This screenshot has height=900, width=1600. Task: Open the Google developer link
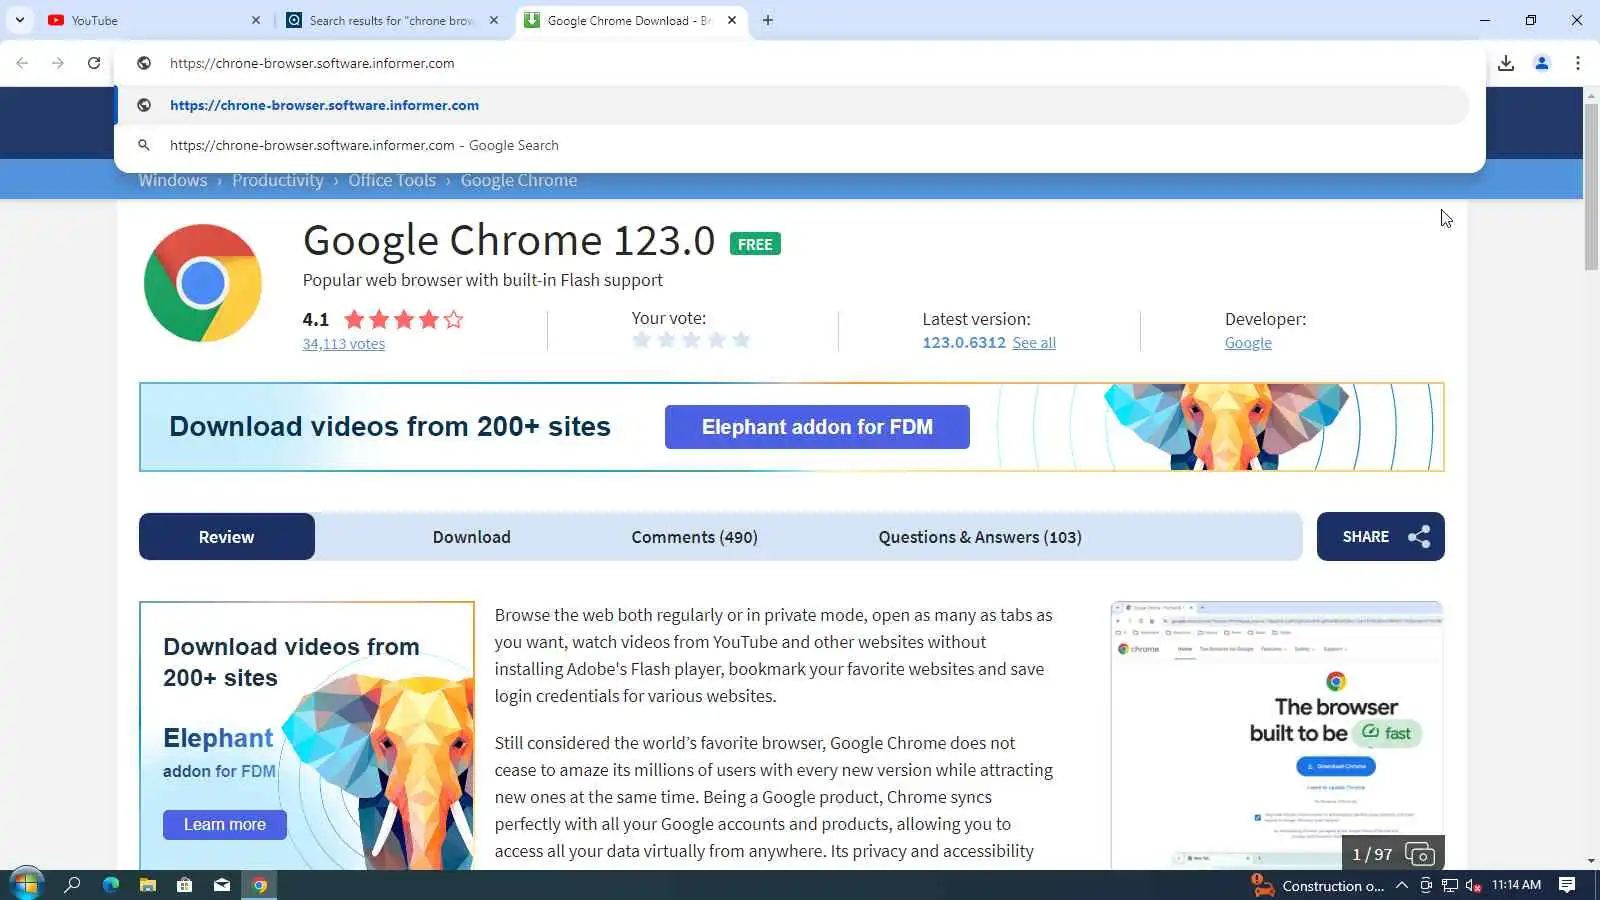[x=1248, y=343]
